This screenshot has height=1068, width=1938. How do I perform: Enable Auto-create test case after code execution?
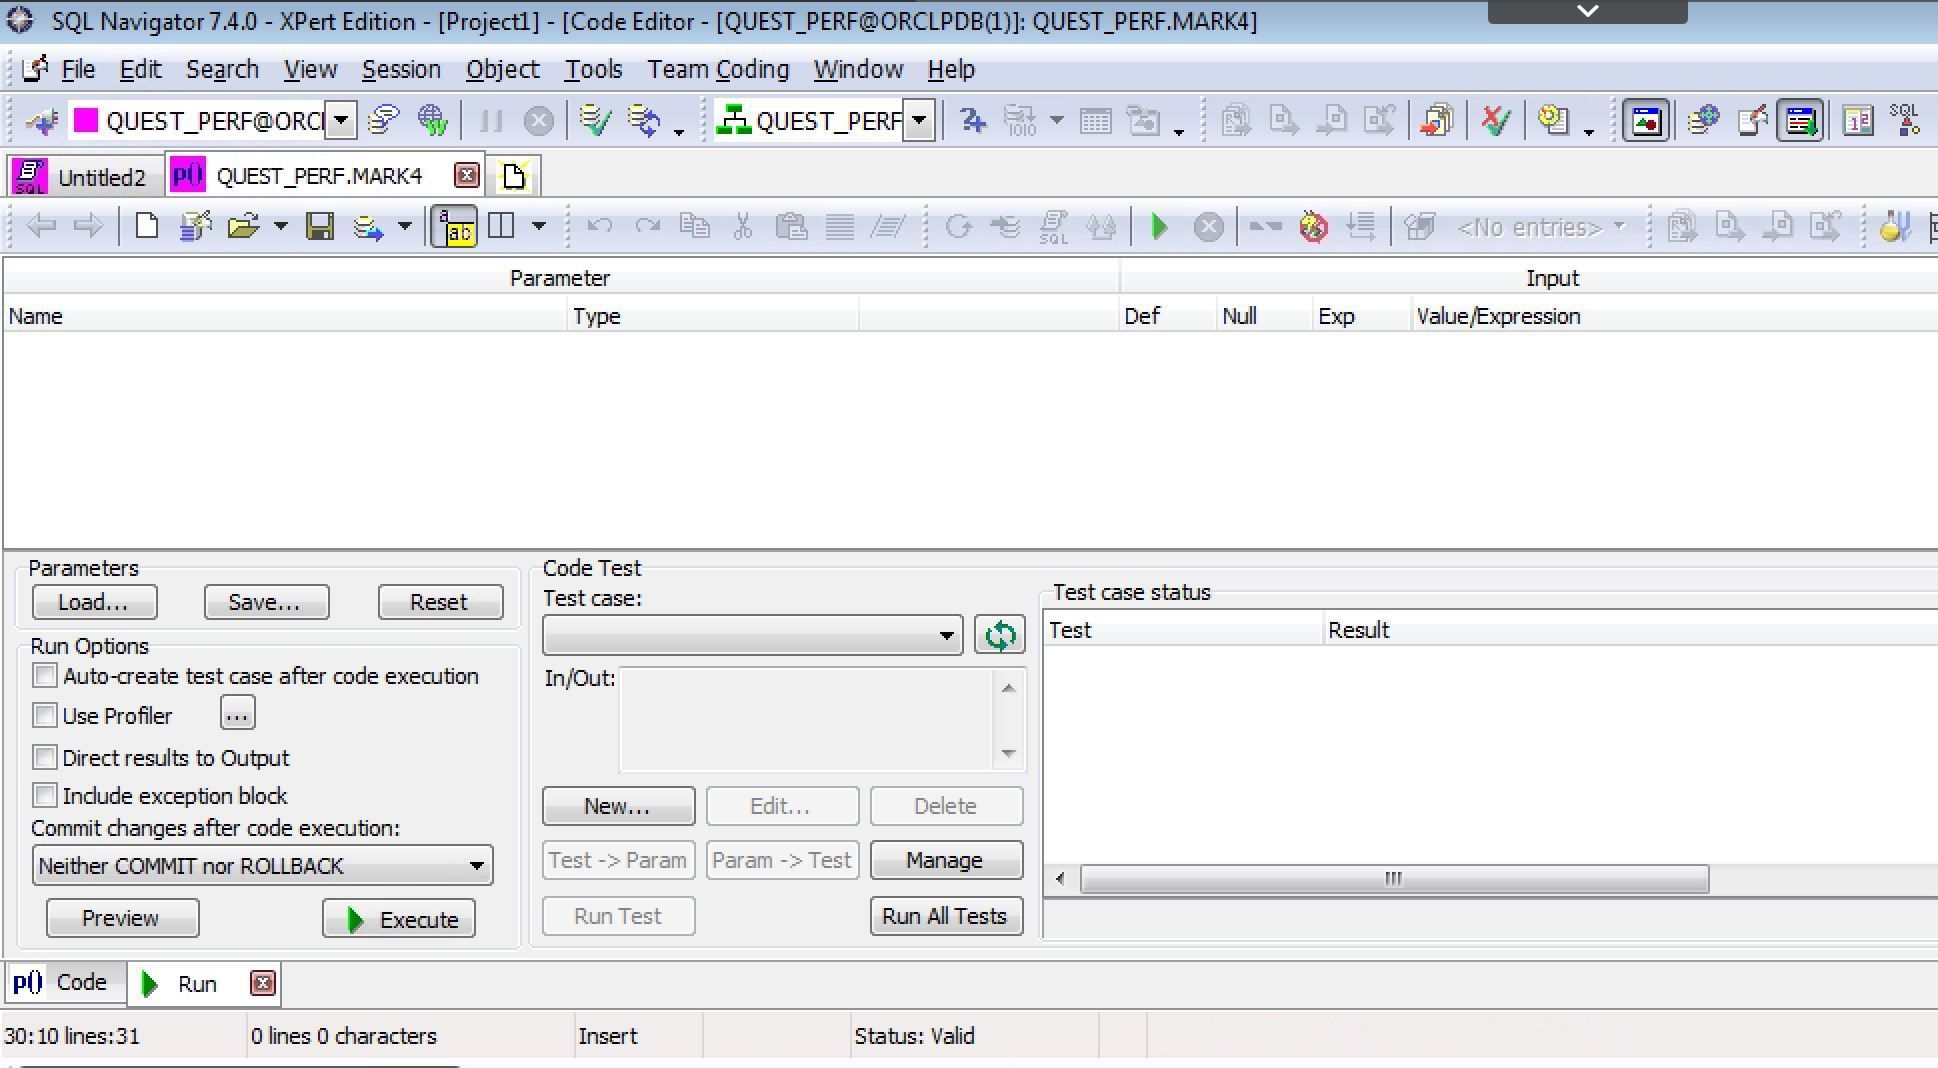[x=44, y=676]
